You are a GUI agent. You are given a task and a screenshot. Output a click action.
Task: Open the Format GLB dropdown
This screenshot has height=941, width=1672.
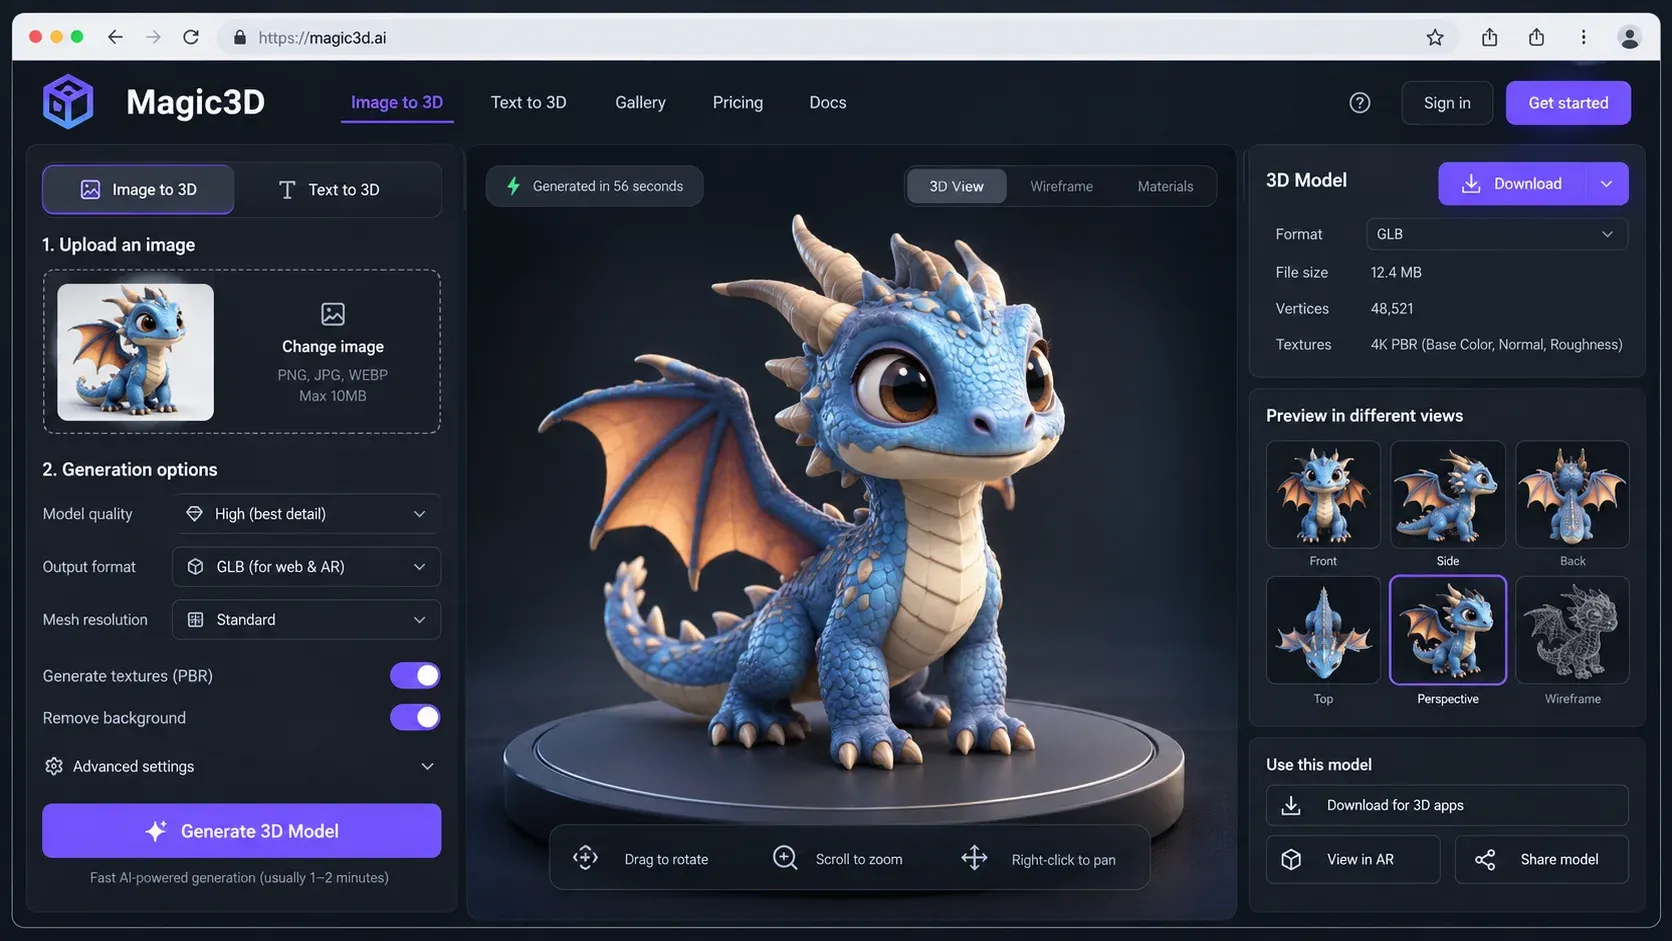coord(1496,234)
